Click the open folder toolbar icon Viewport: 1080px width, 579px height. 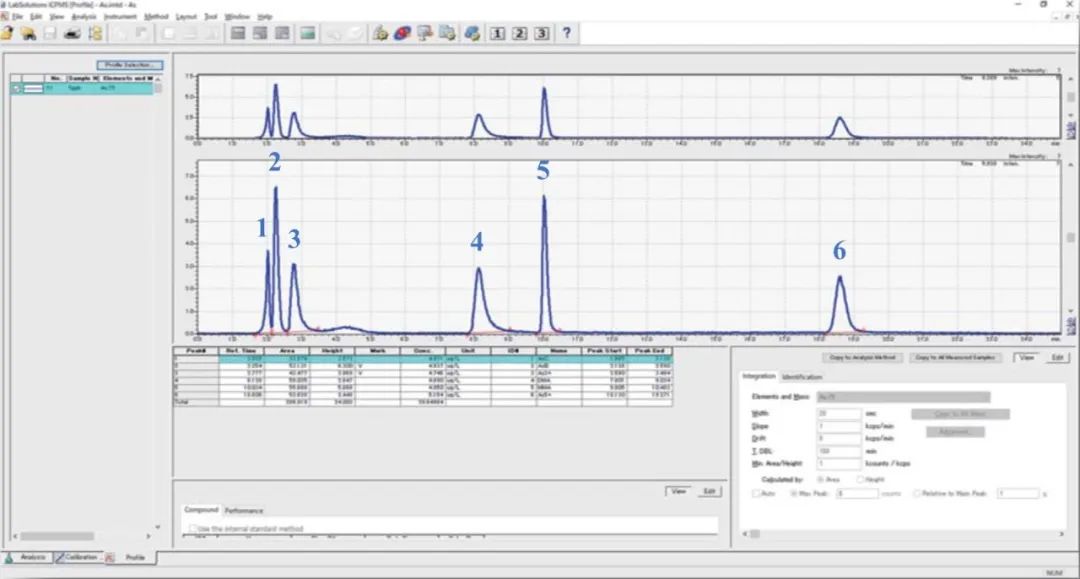[x=8, y=33]
